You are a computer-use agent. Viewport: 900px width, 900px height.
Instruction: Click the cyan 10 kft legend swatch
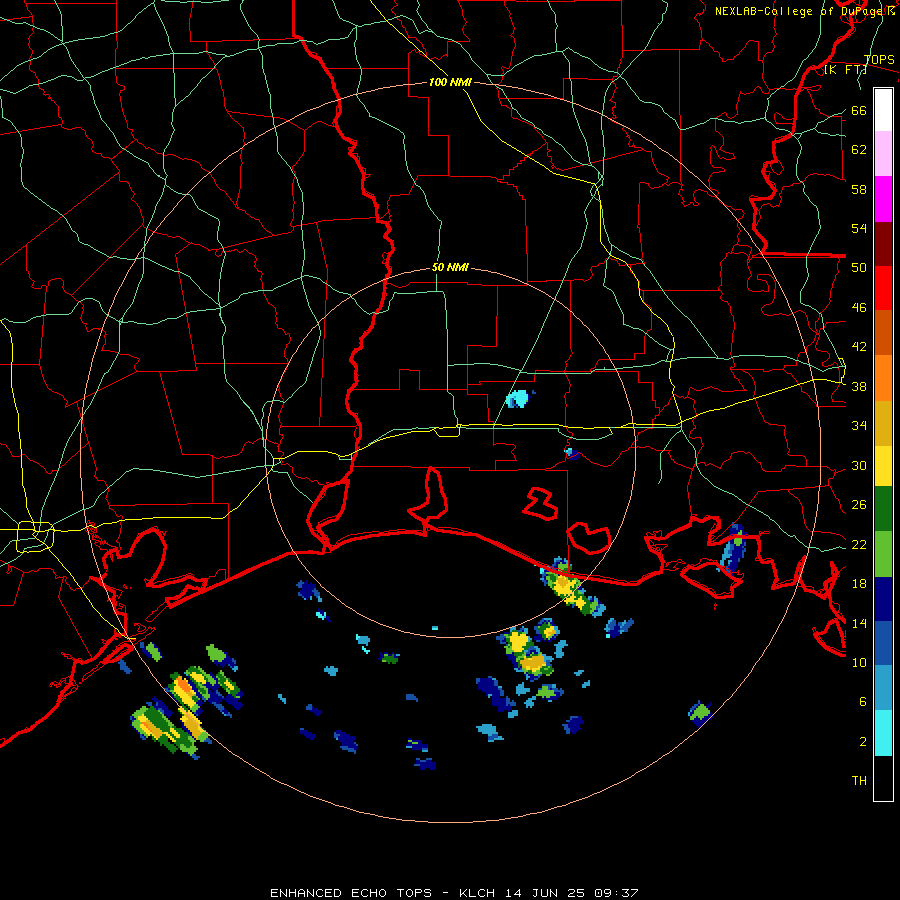coord(883,733)
